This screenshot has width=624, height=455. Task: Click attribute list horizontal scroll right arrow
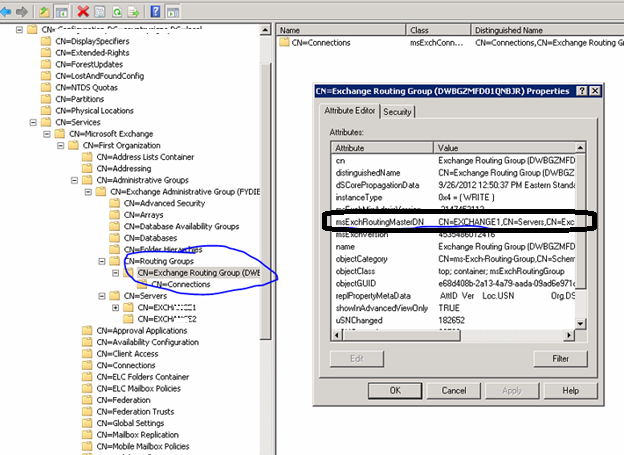point(569,335)
